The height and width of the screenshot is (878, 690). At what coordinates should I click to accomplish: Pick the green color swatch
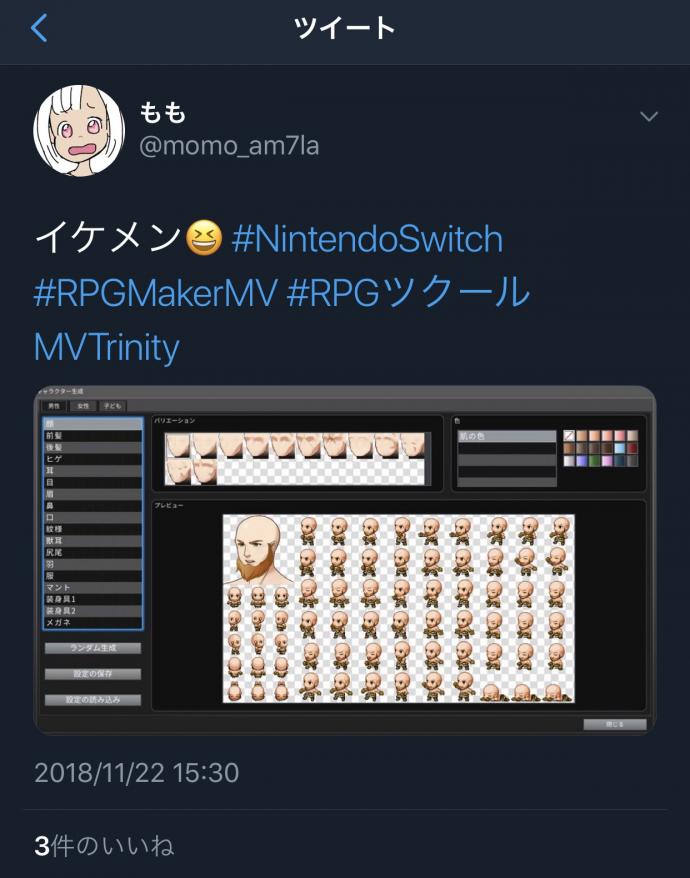point(594,461)
